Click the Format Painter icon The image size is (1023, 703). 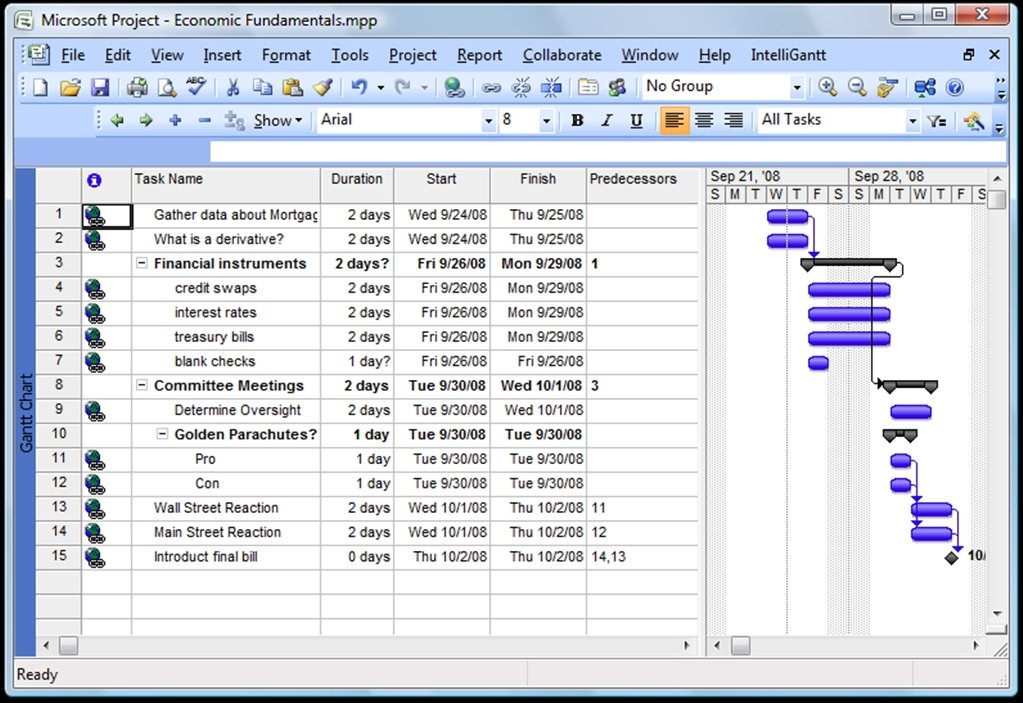pyautogui.click(x=322, y=87)
